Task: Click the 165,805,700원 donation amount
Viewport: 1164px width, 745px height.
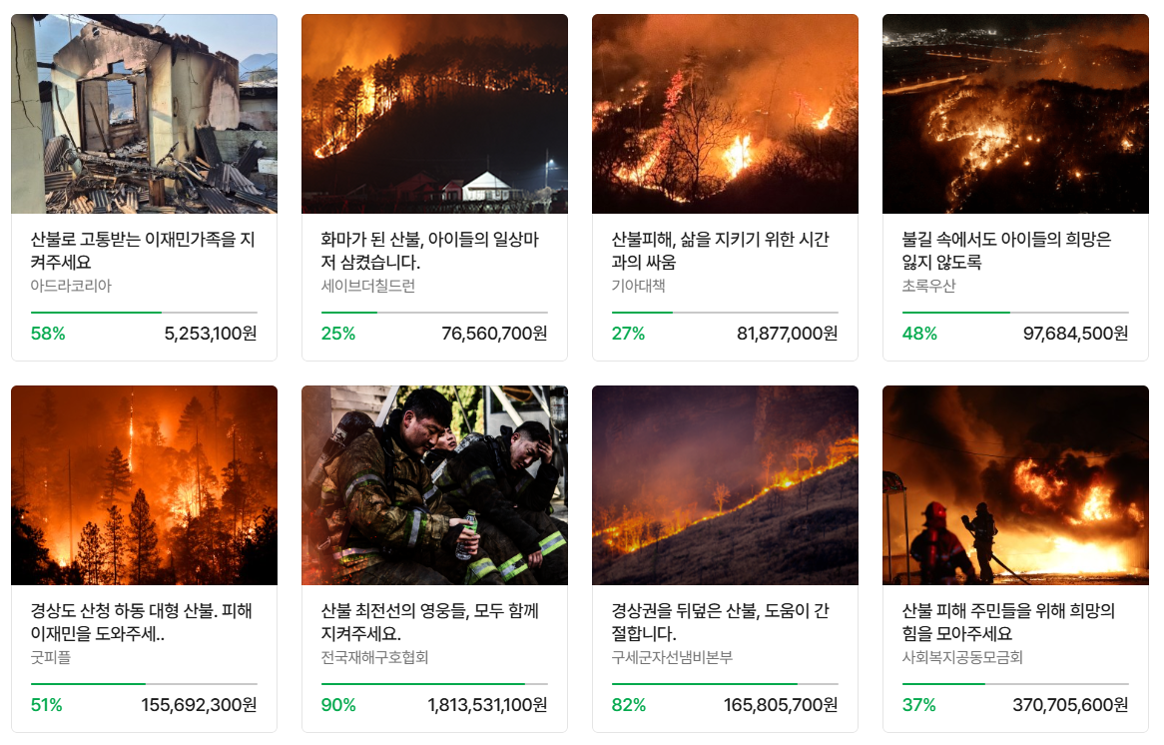Action: [781, 705]
